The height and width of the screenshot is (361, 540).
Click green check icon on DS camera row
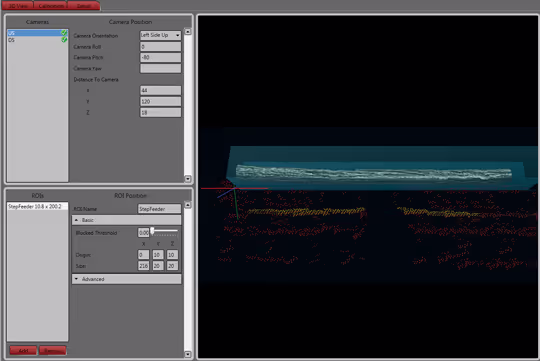point(64,40)
